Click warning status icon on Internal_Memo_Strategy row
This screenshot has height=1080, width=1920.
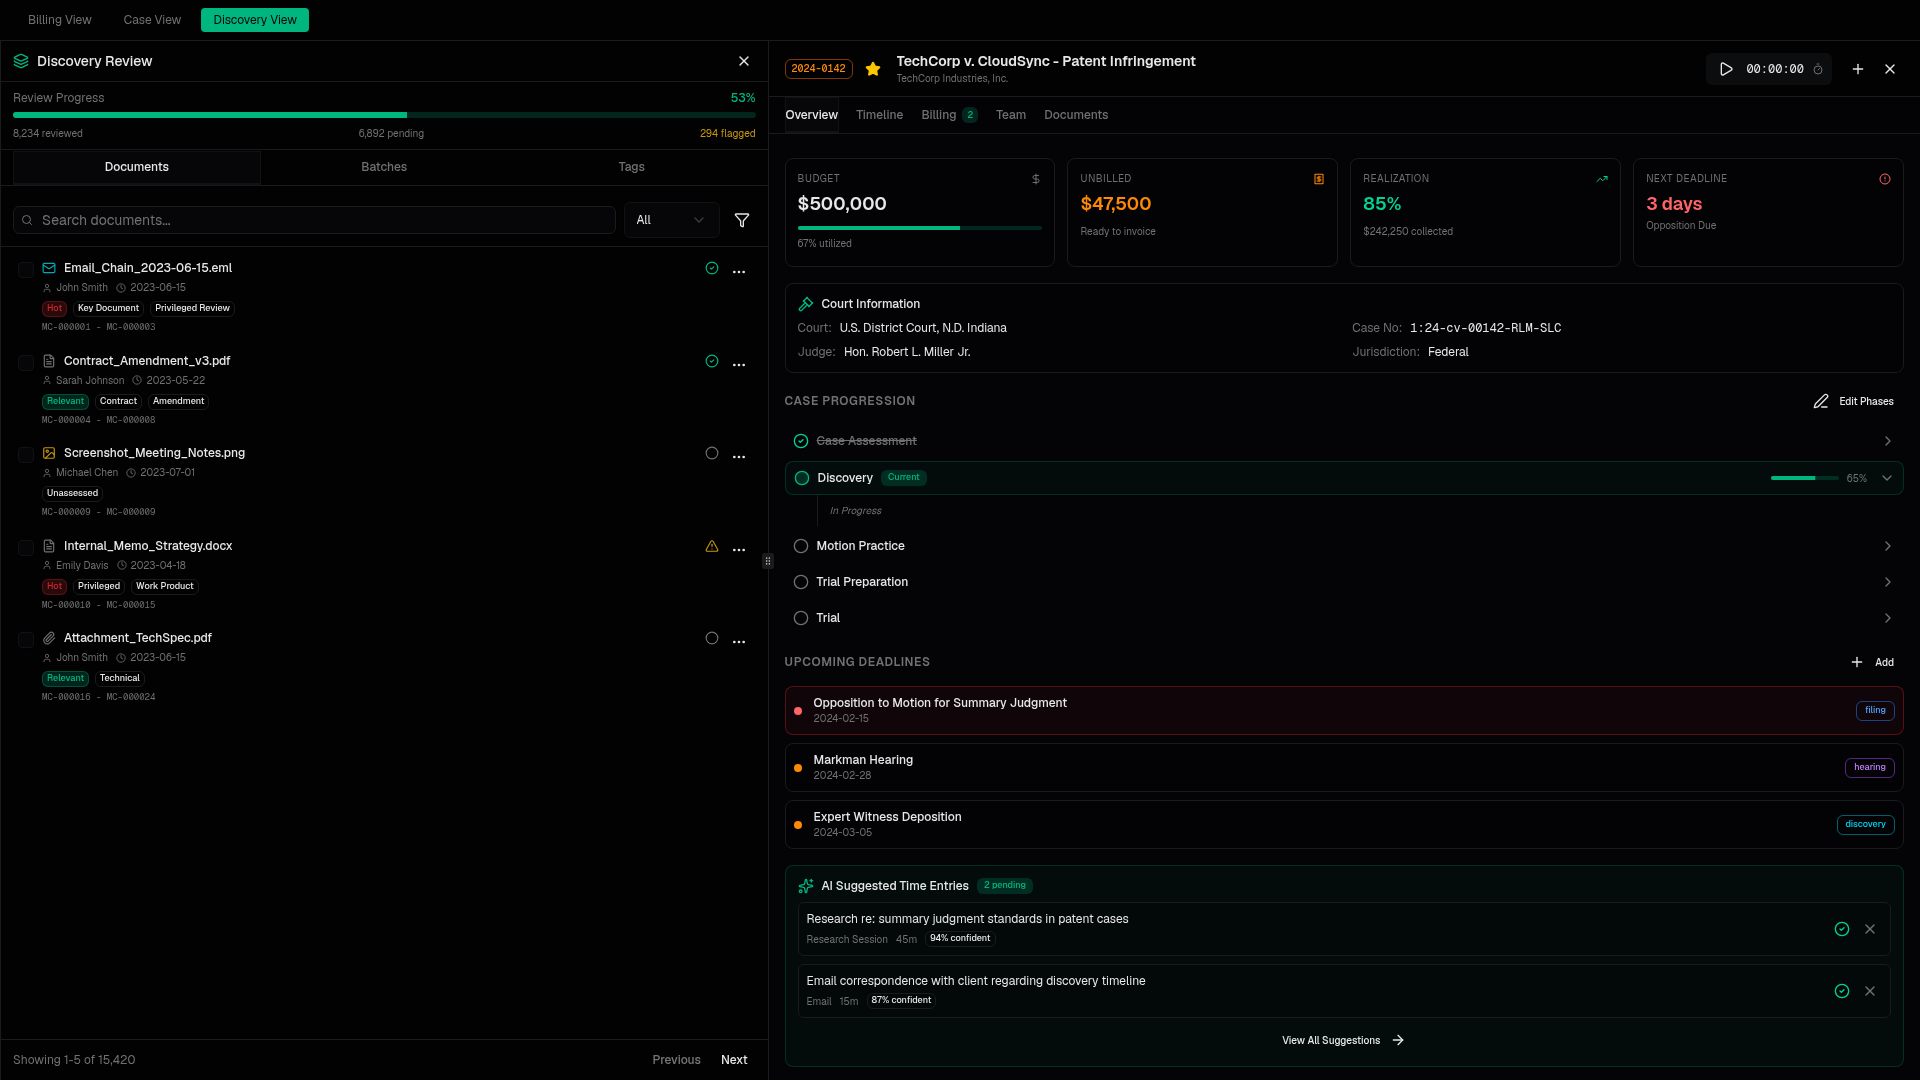click(x=712, y=546)
